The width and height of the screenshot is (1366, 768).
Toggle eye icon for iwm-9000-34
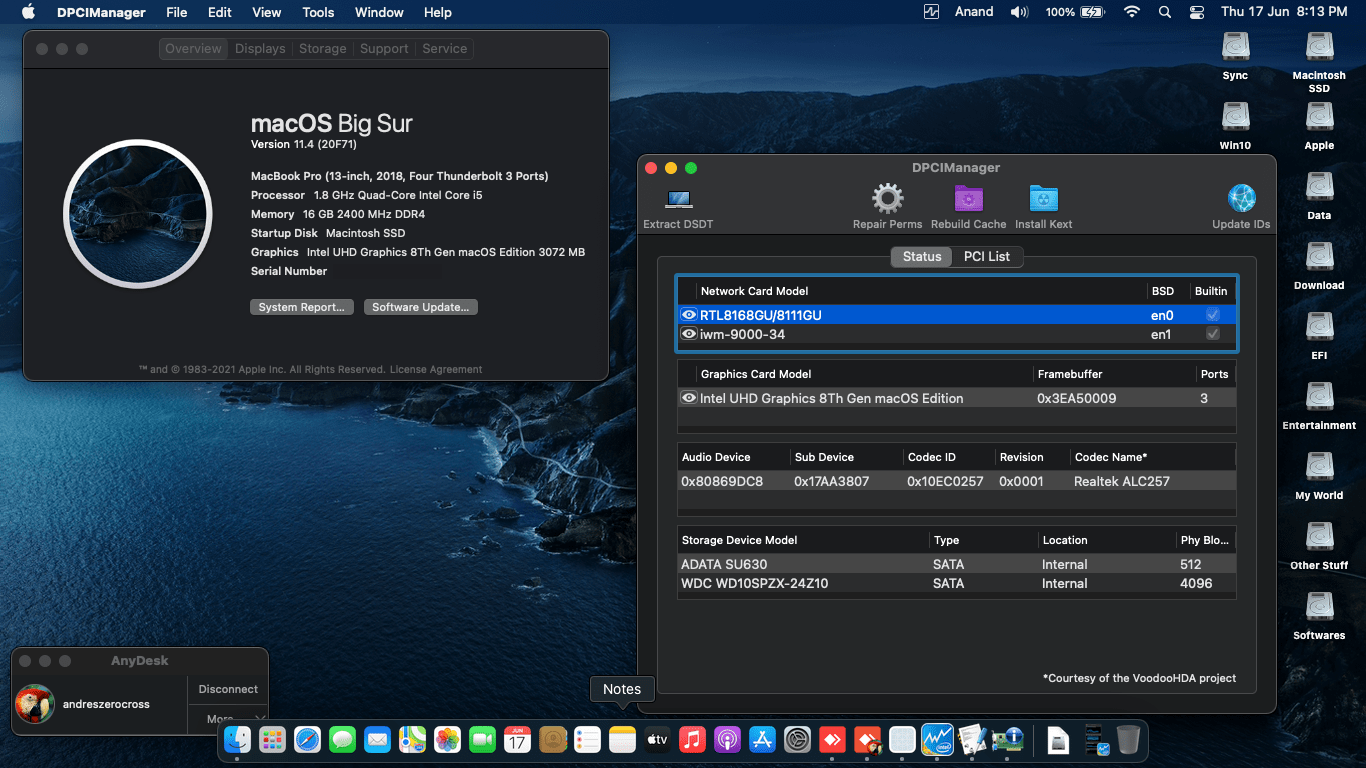689,334
